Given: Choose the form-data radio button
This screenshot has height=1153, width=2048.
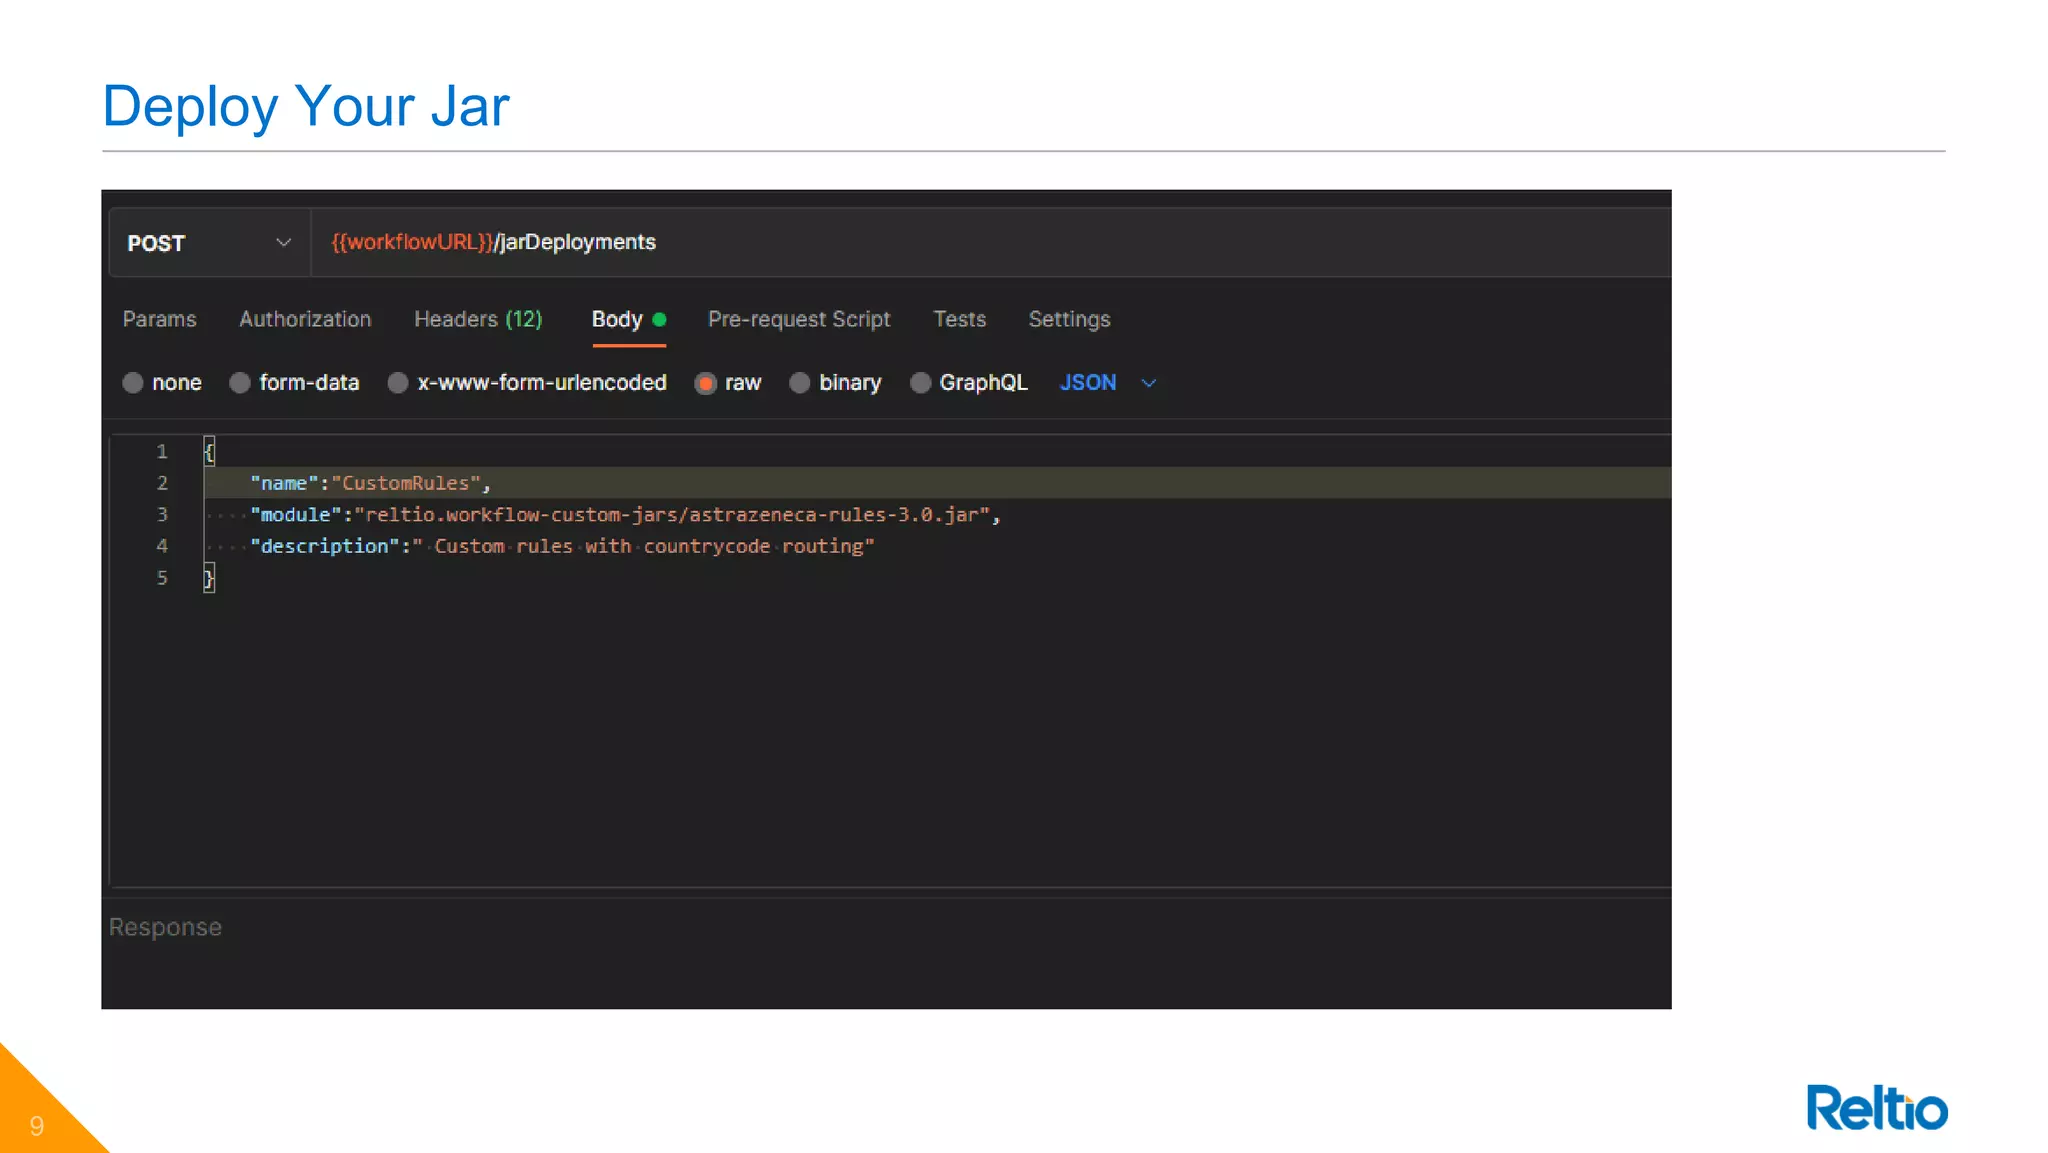Looking at the screenshot, I should coord(240,383).
